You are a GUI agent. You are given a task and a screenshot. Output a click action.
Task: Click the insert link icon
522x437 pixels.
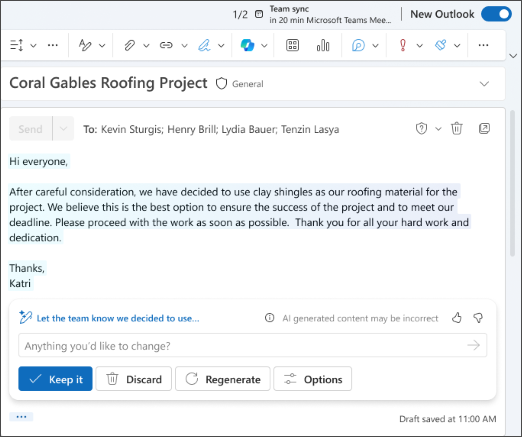point(166,45)
